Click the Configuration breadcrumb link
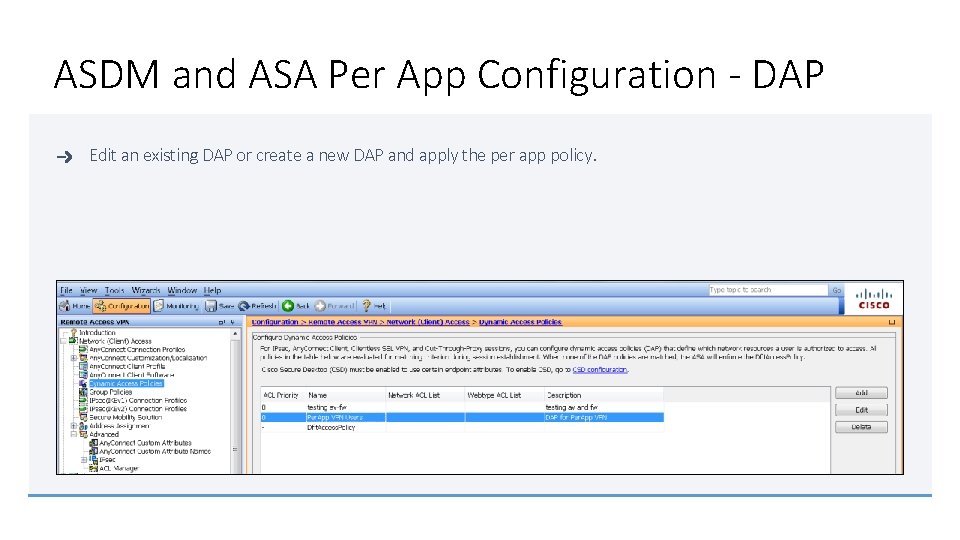This screenshot has width=960, height=540. point(275,322)
